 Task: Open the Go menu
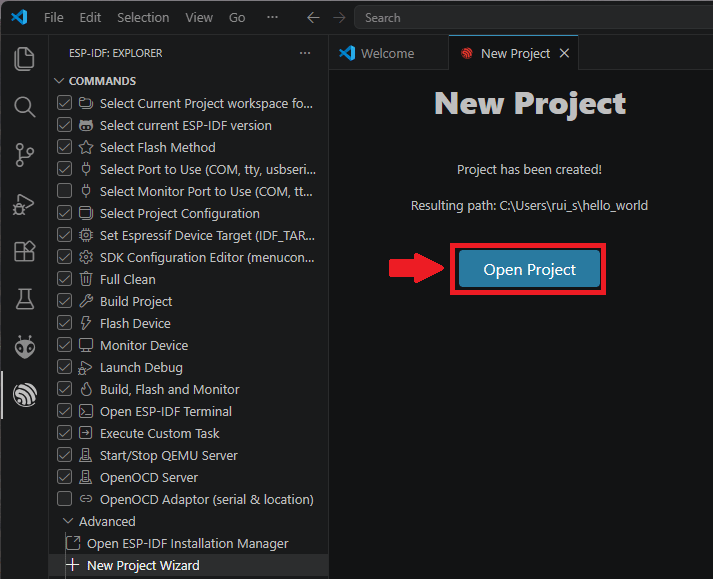pyautogui.click(x=237, y=18)
